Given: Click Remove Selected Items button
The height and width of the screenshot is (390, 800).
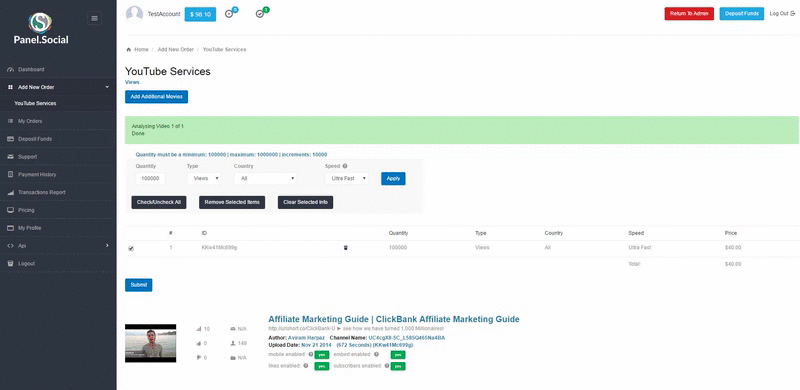Looking at the screenshot, I should pyautogui.click(x=232, y=203).
